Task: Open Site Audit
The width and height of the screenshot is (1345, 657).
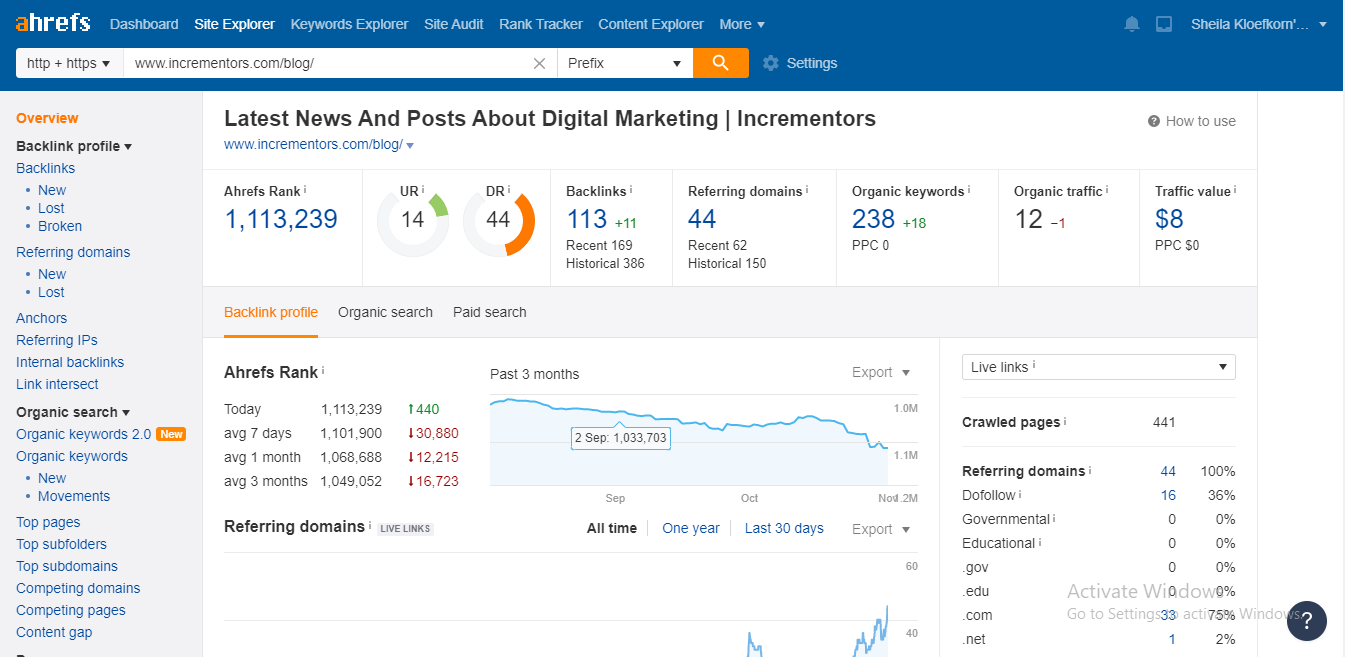Action: pos(454,24)
